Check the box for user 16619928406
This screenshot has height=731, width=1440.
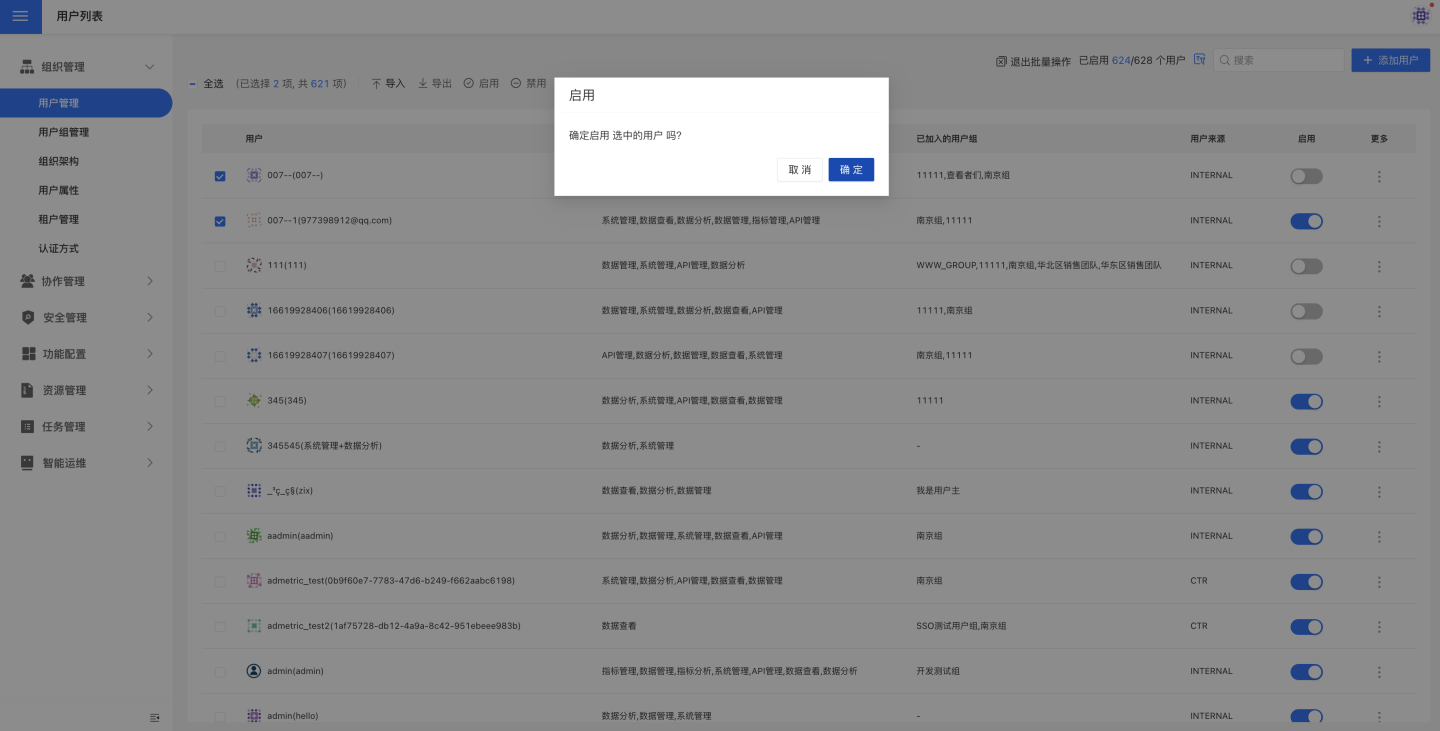(220, 311)
